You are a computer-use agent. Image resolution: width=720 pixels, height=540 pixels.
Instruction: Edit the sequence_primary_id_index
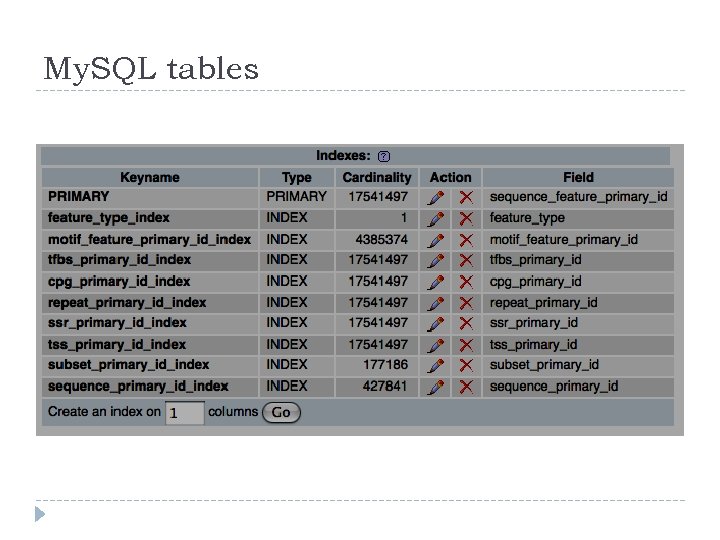[x=436, y=387]
